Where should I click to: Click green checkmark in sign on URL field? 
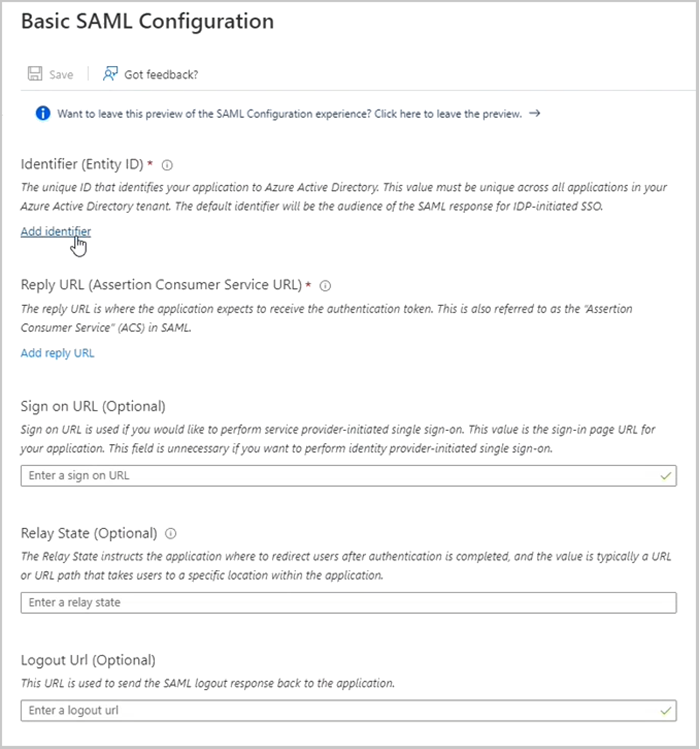tap(666, 476)
